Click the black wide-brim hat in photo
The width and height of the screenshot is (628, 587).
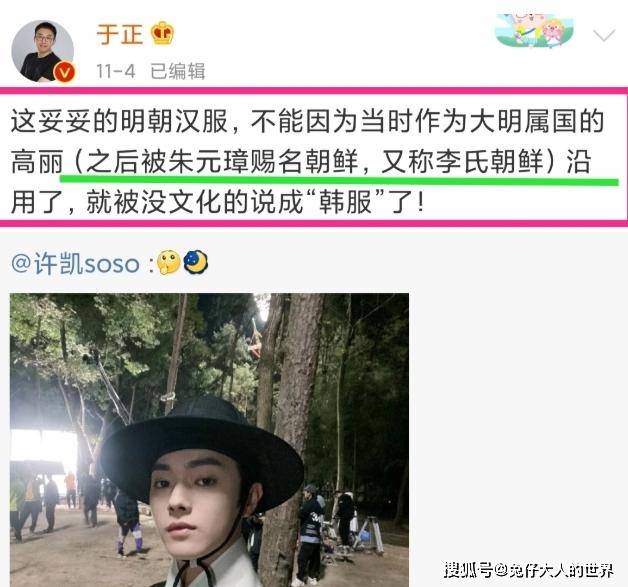[x=201, y=448]
